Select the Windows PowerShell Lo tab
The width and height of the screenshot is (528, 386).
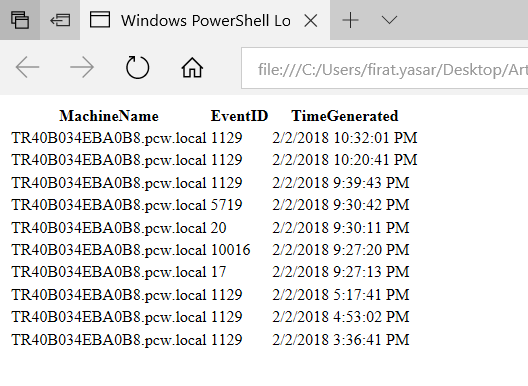click(x=205, y=20)
